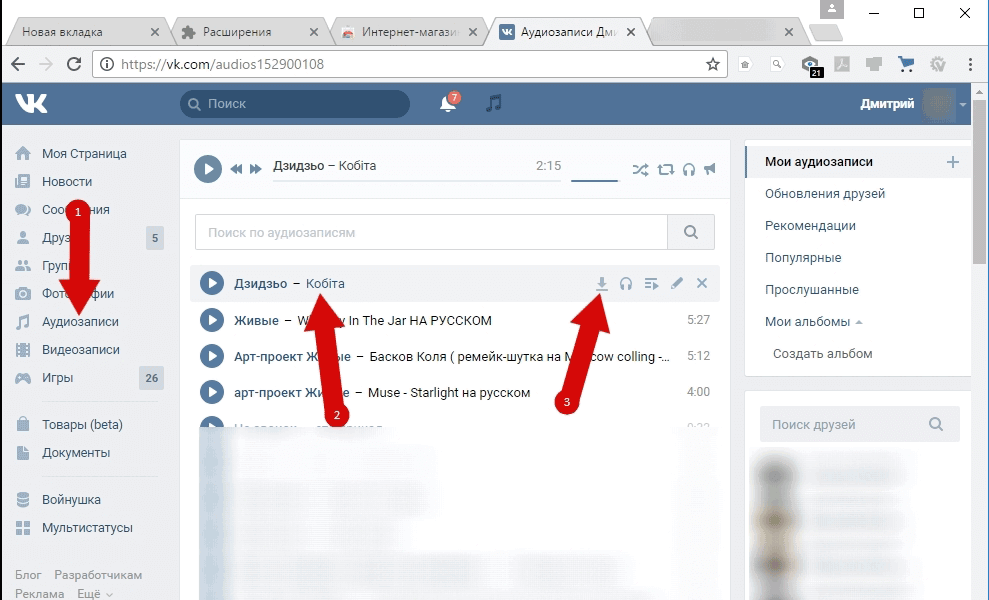Open the music note player icon in header
The height and width of the screenshot is (600, 989).
(494, 103)
